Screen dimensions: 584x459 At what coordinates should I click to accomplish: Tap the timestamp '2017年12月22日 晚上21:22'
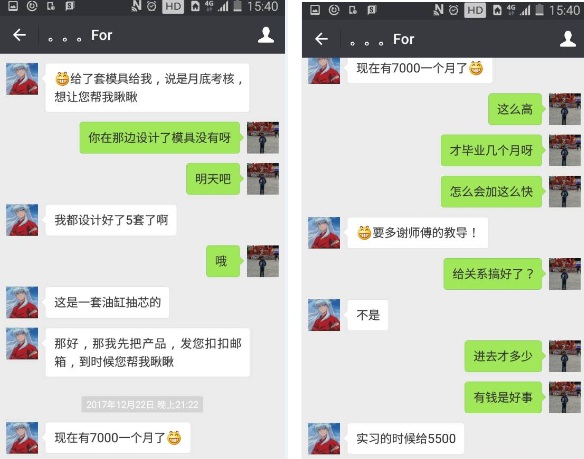[142, 405]
